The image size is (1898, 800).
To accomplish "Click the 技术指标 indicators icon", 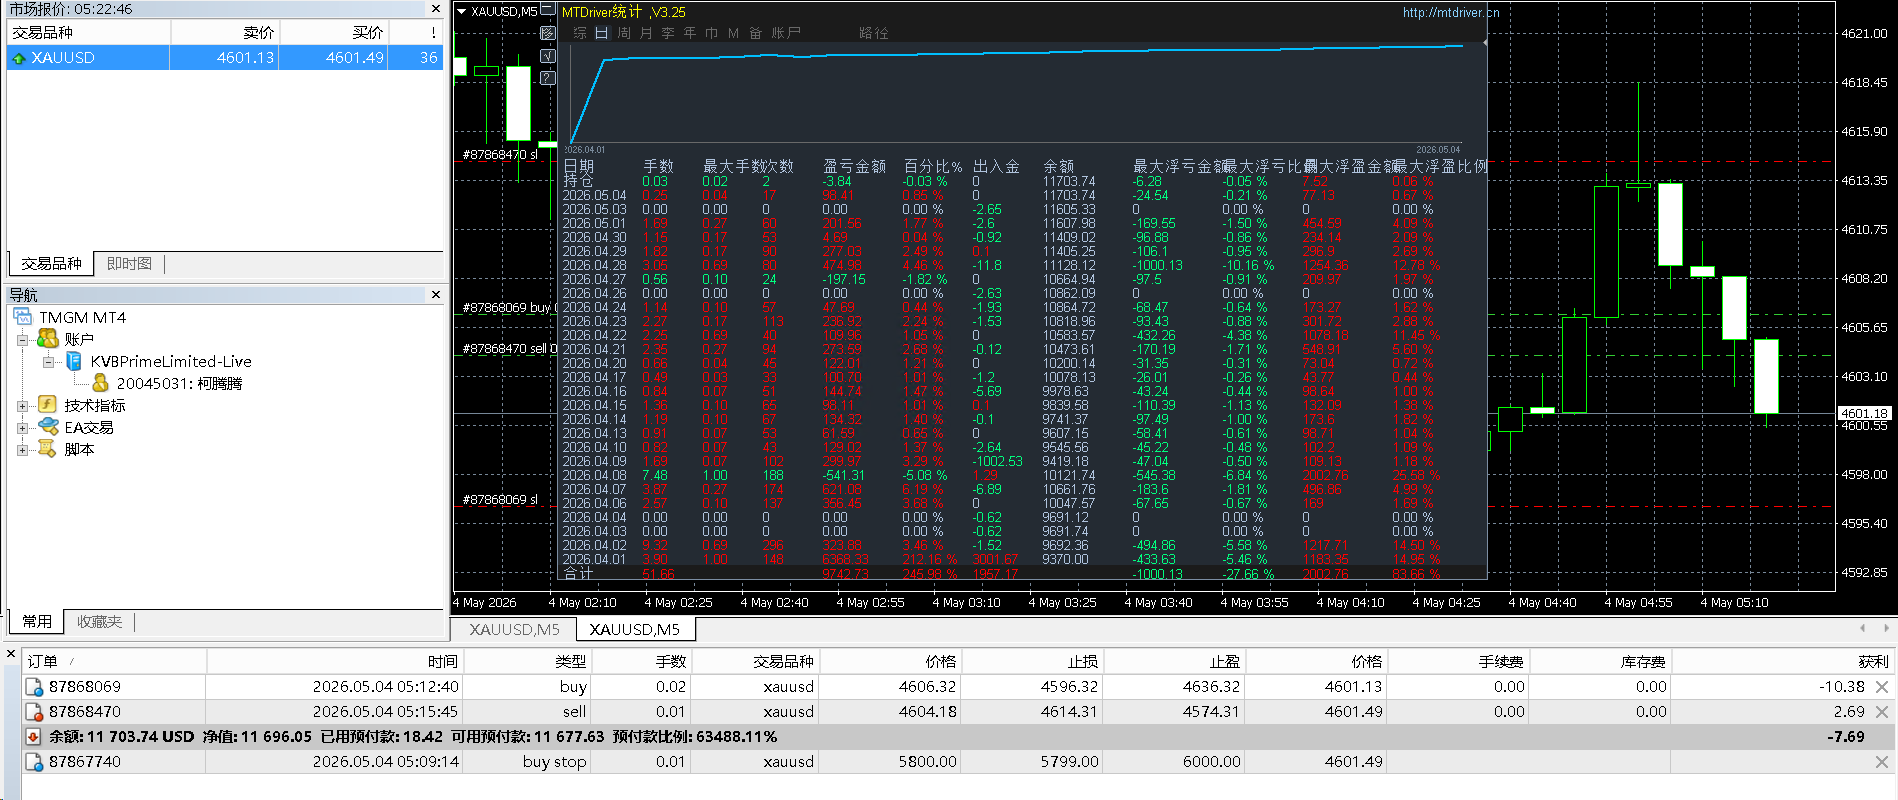I will [47, 405].
